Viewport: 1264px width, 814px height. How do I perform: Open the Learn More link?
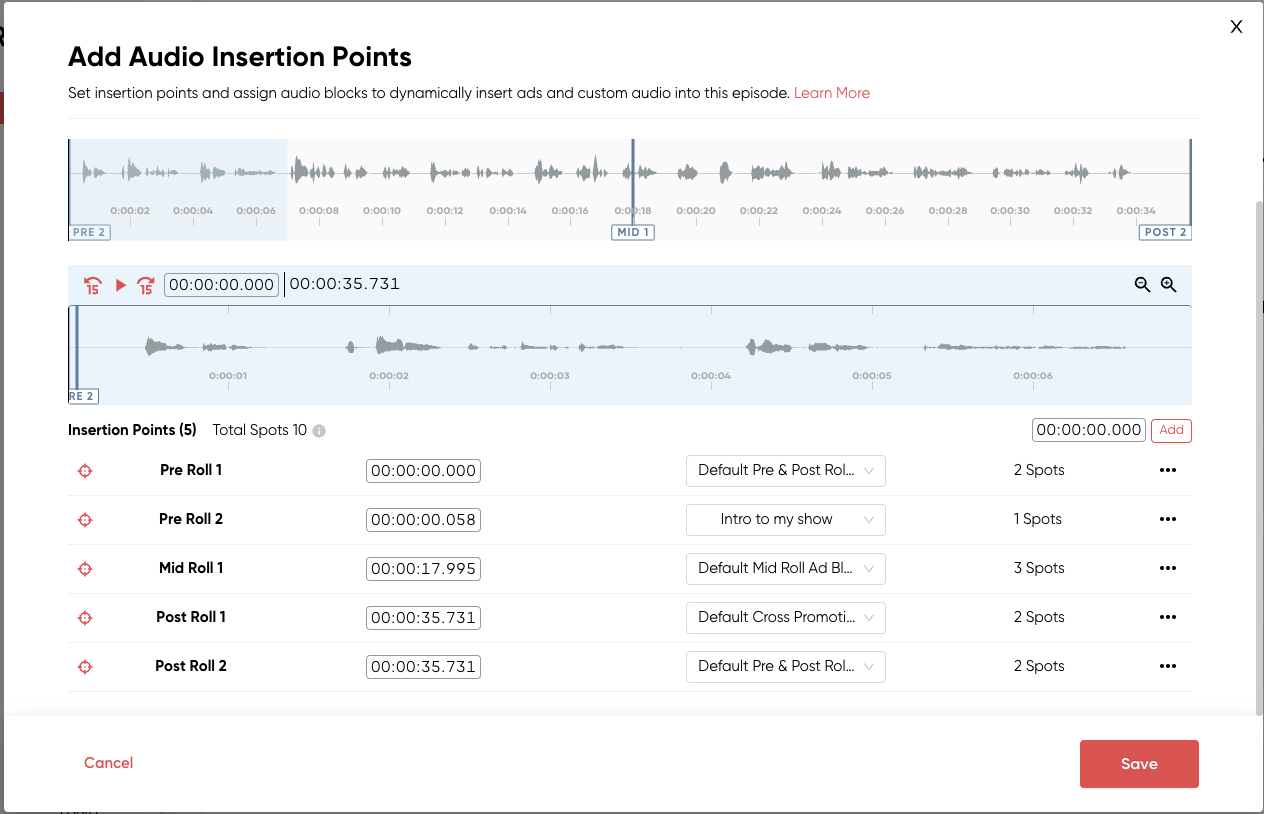[831, 93]
